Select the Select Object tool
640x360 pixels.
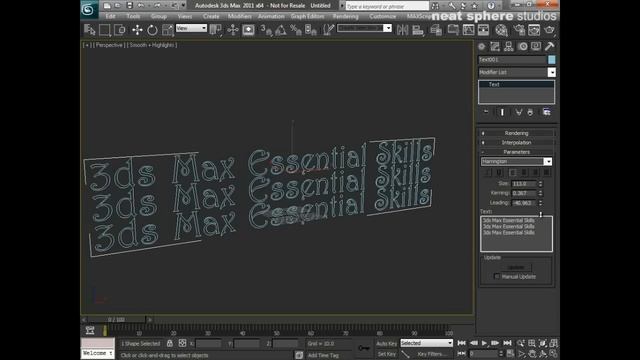pyautogui.click(x=89, y=30)
